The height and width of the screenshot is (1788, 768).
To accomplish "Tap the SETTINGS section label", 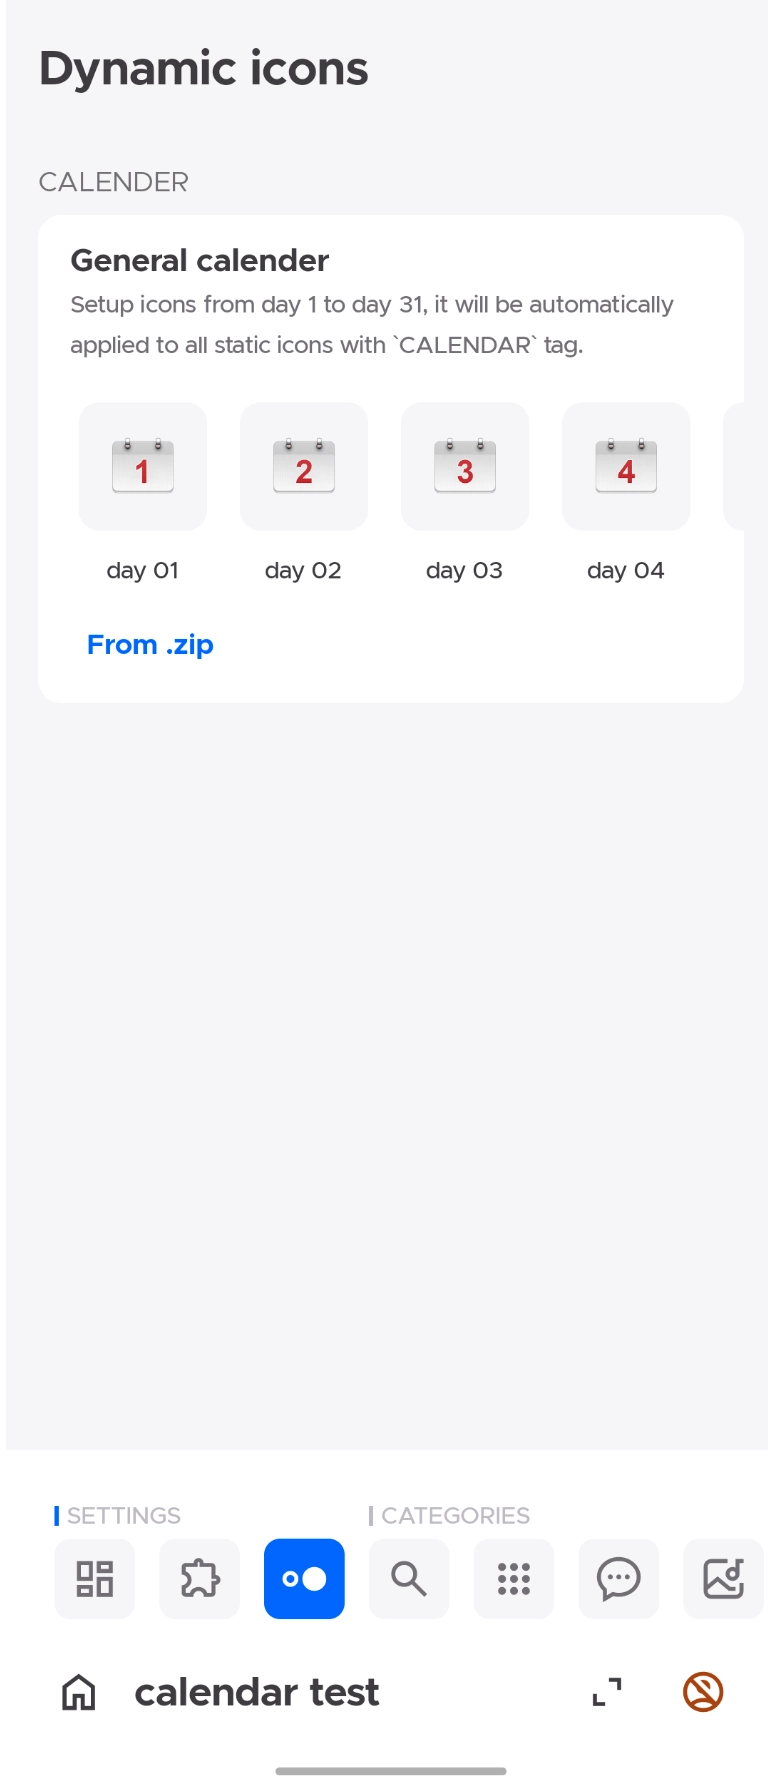I will (x=124, y=1516).
